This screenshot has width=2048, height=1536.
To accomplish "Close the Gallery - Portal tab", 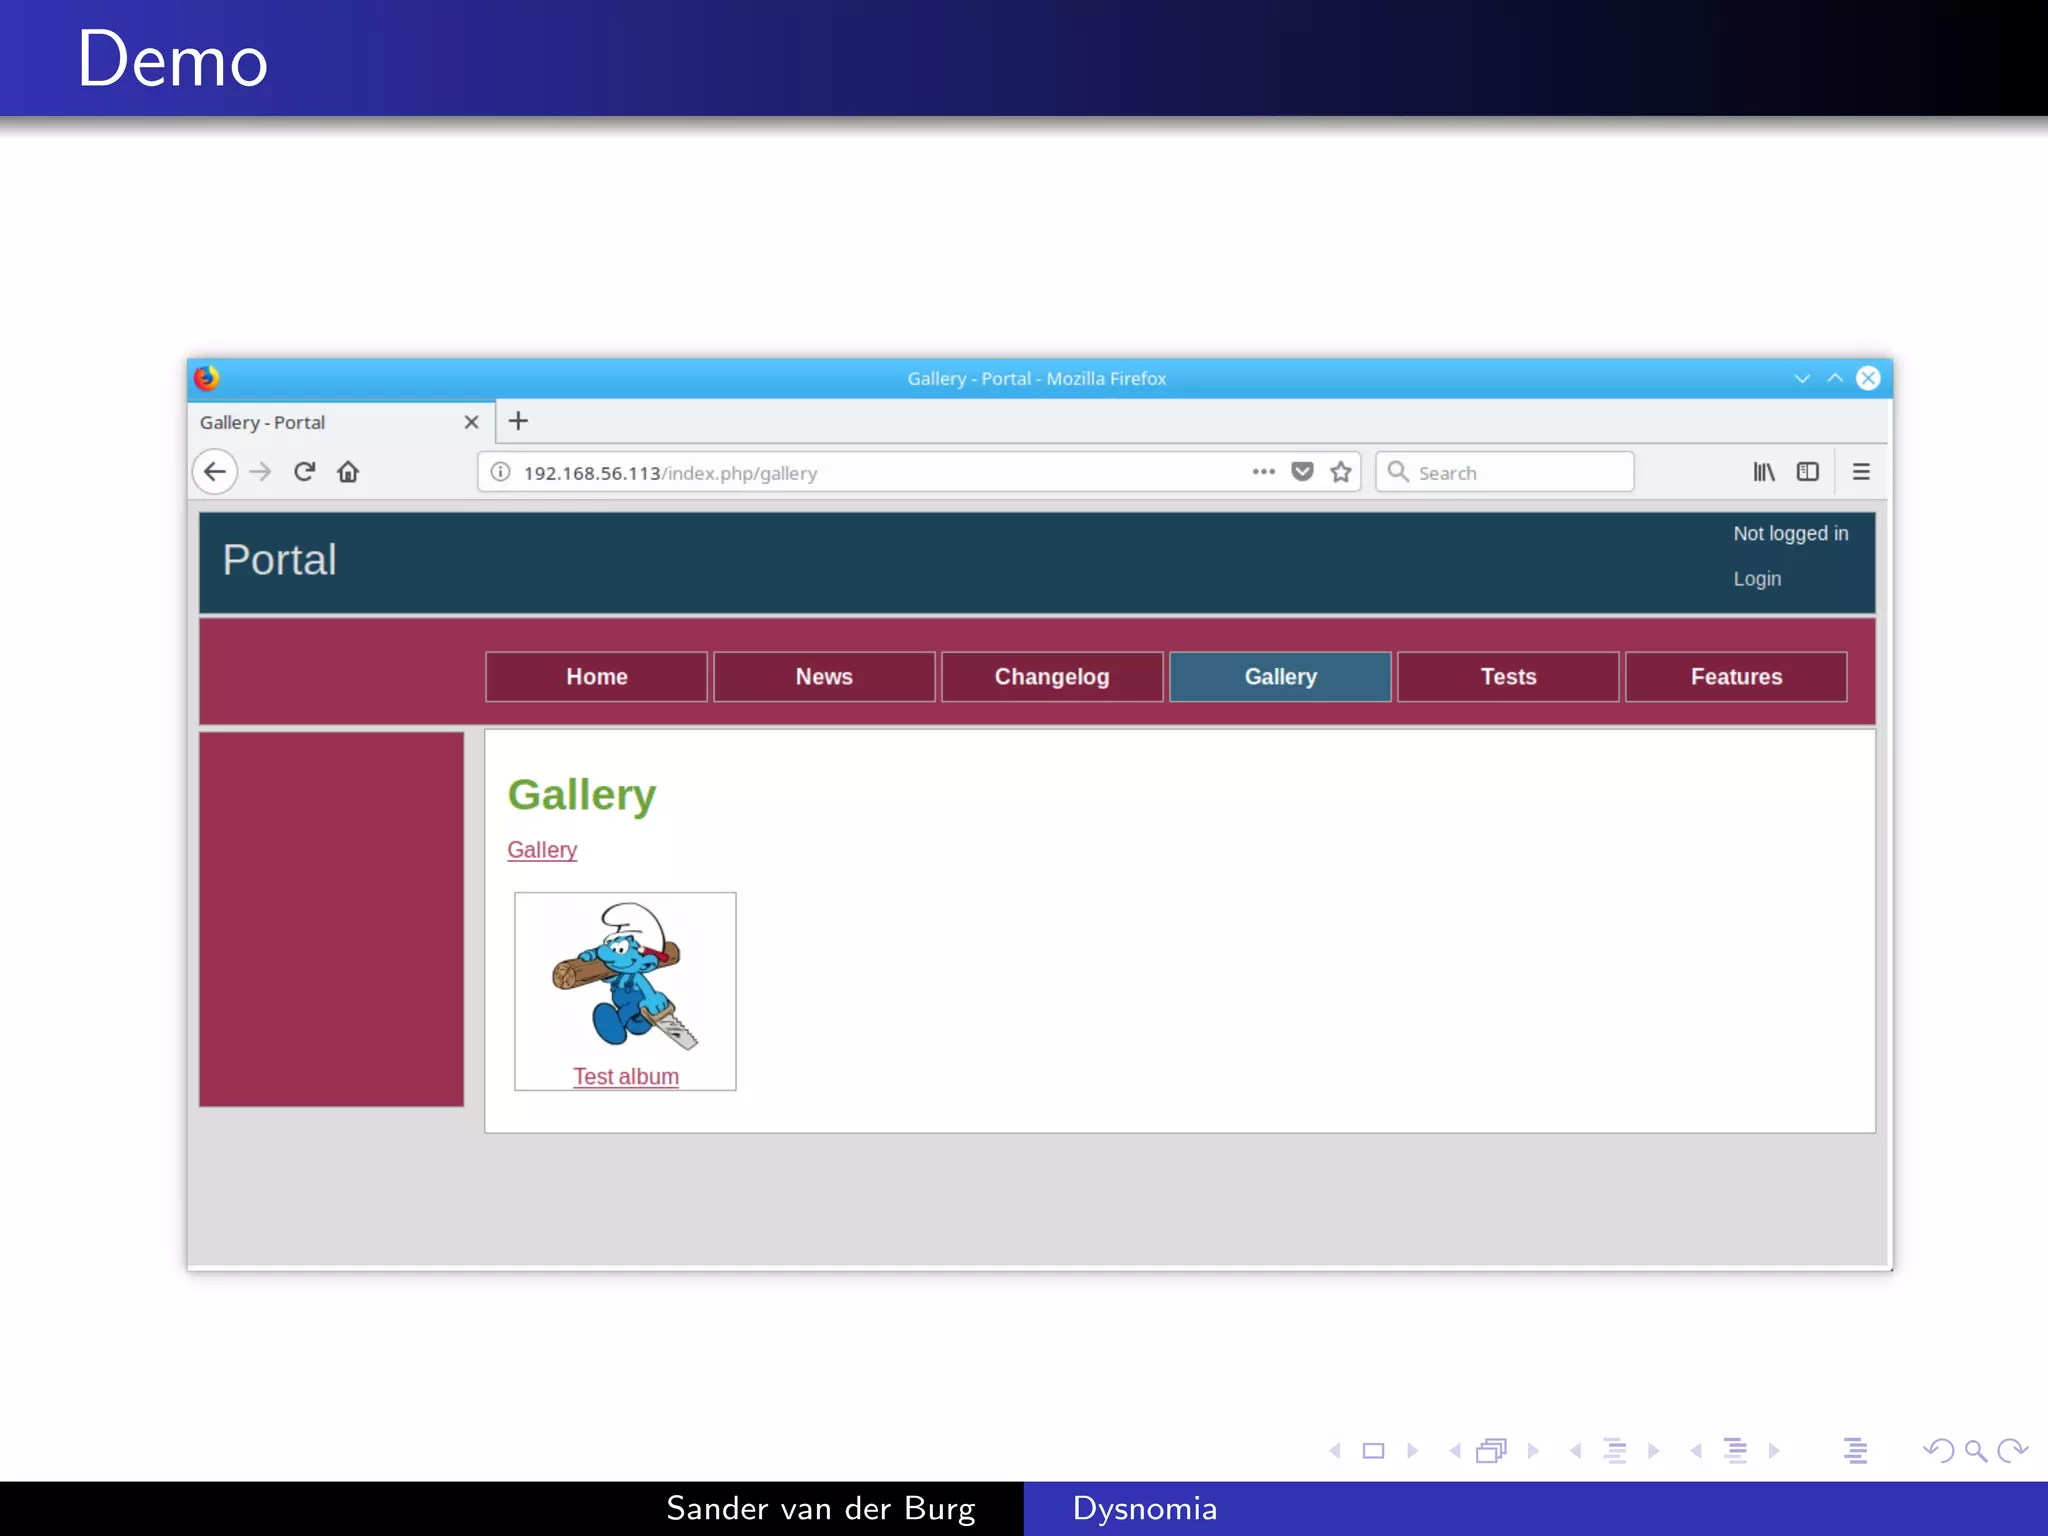I will click(471, 422).
